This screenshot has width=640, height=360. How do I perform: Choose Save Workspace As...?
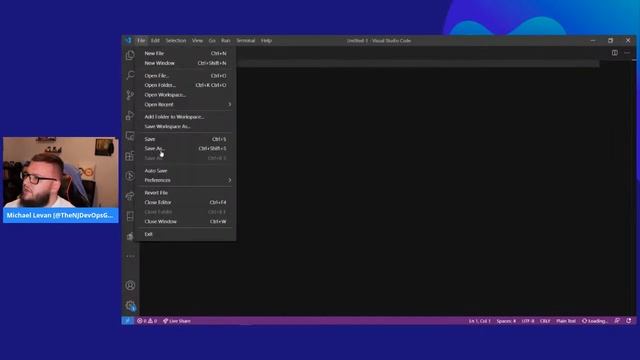185,127
